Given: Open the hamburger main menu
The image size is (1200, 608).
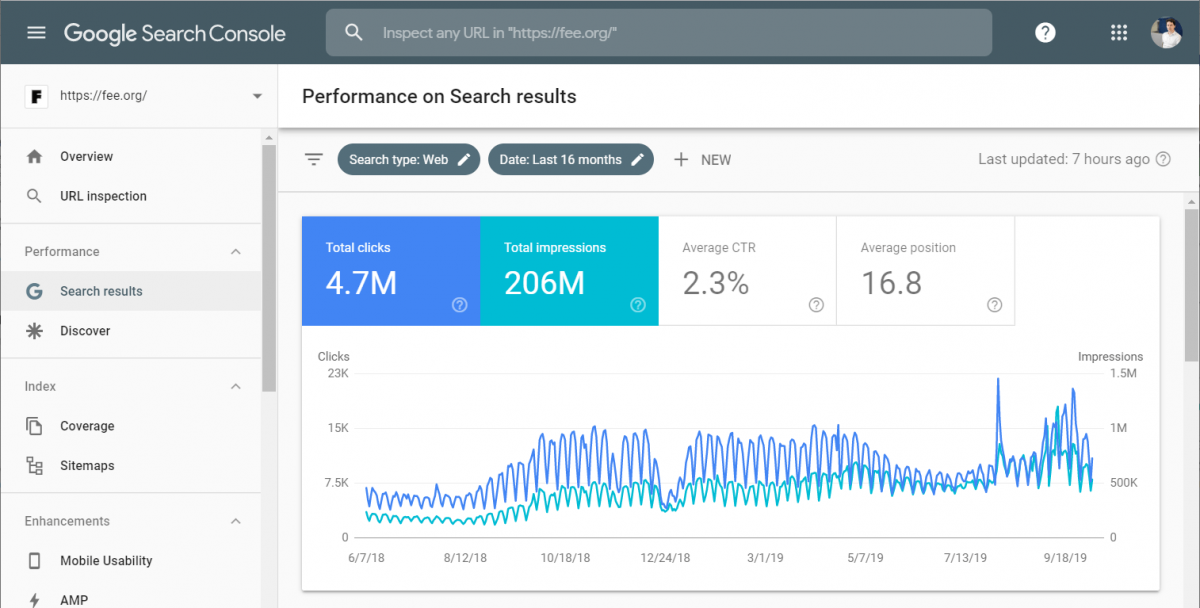Looking at the screenshot, I should (37, 33).
